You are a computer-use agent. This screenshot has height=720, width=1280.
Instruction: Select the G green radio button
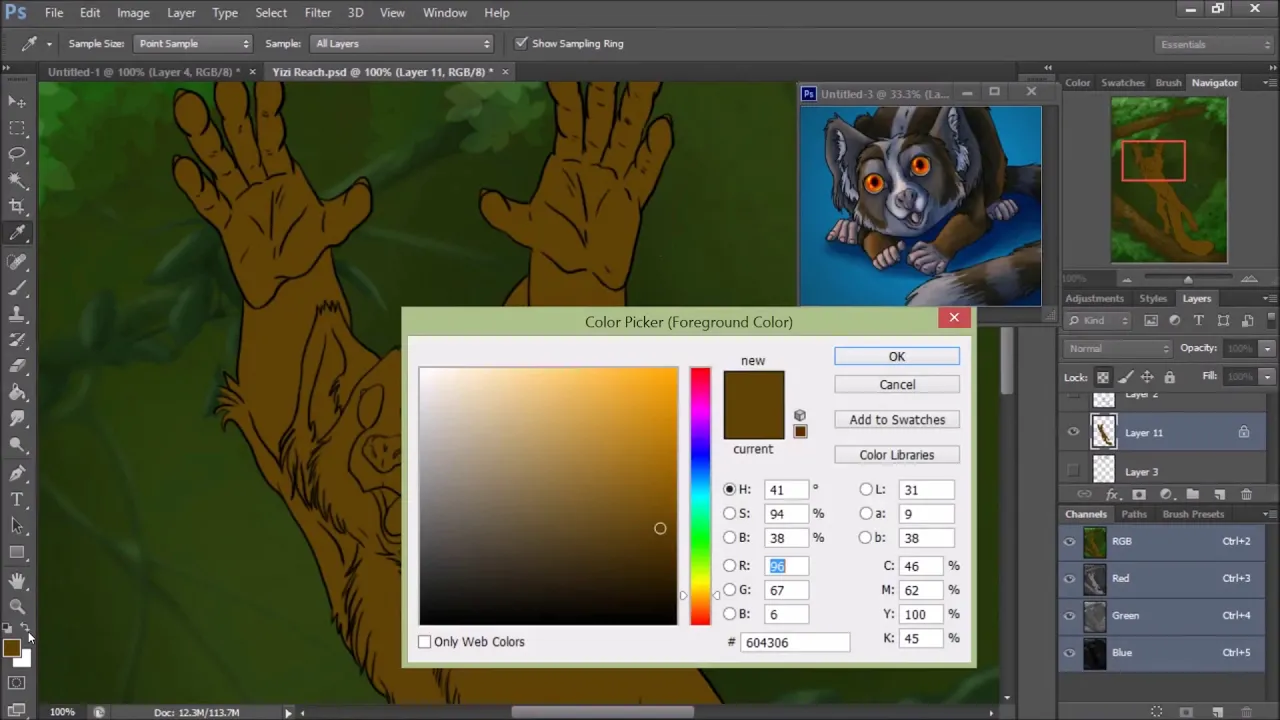click(730, 589)
